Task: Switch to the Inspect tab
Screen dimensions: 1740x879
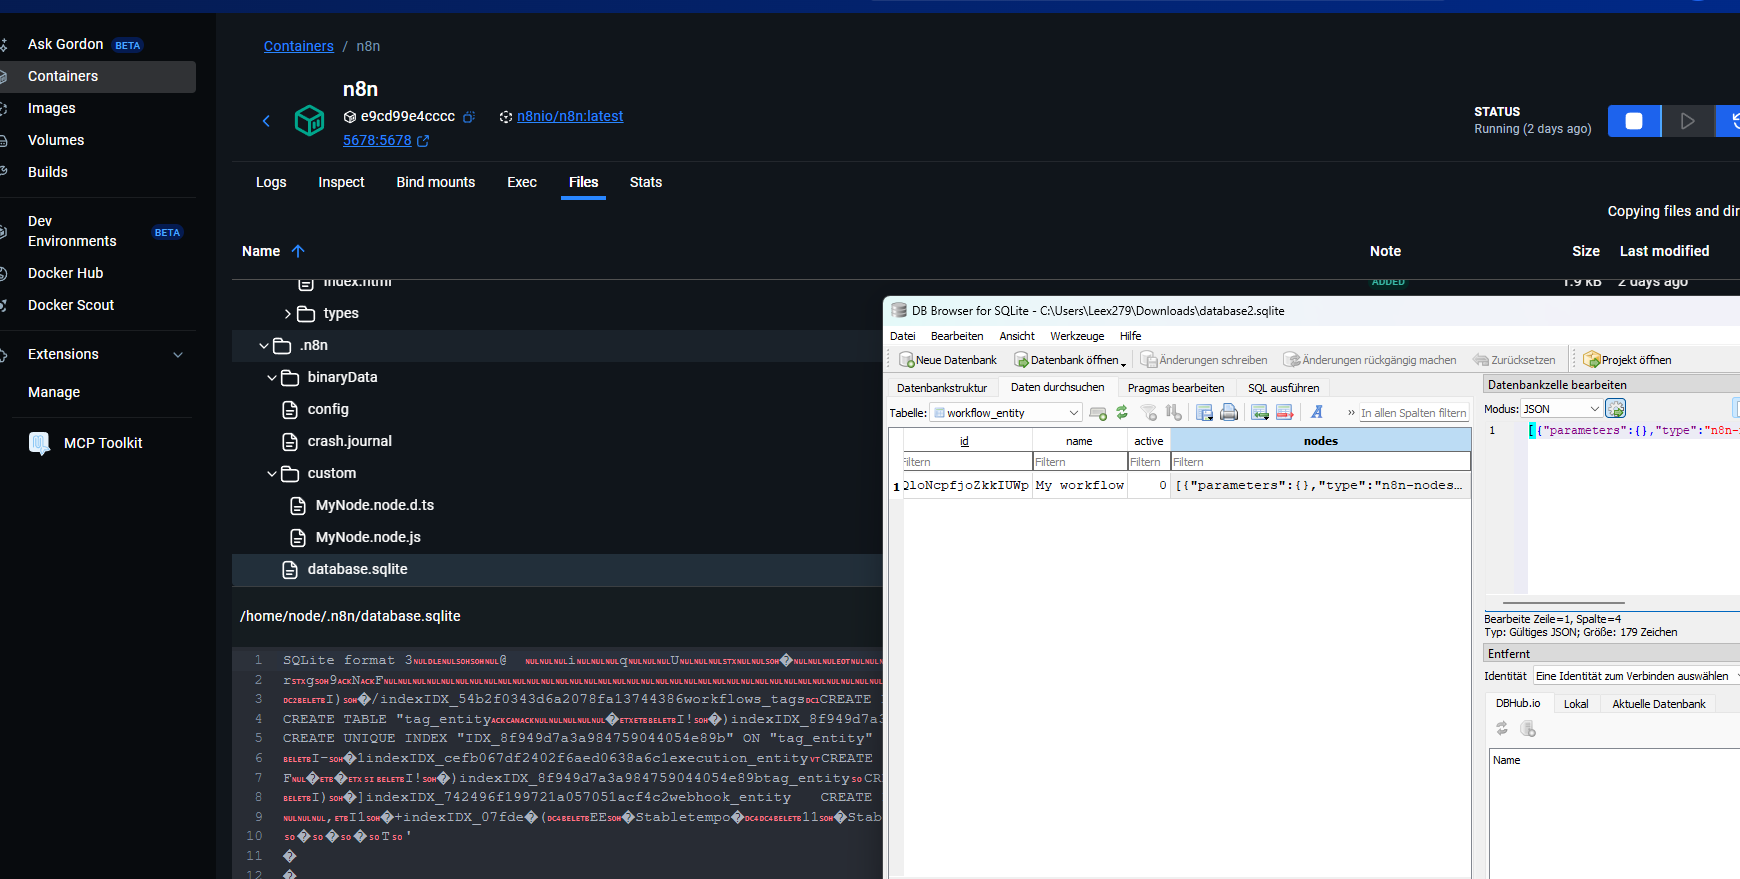Action: [341, 182]
